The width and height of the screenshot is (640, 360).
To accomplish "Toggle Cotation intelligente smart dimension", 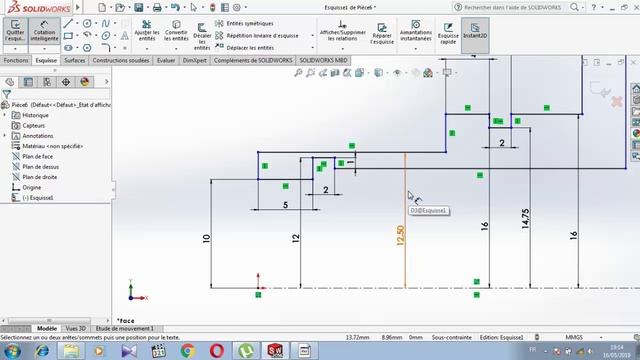I will point(44,31).
